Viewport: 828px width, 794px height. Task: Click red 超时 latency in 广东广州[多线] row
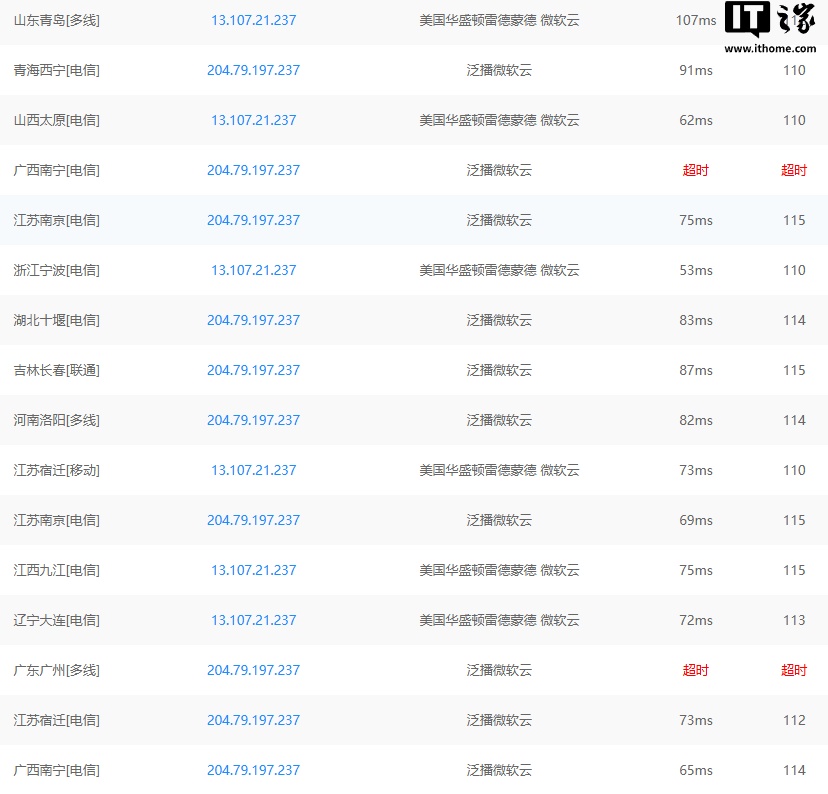pyautogui.click(x=695, y=670)
